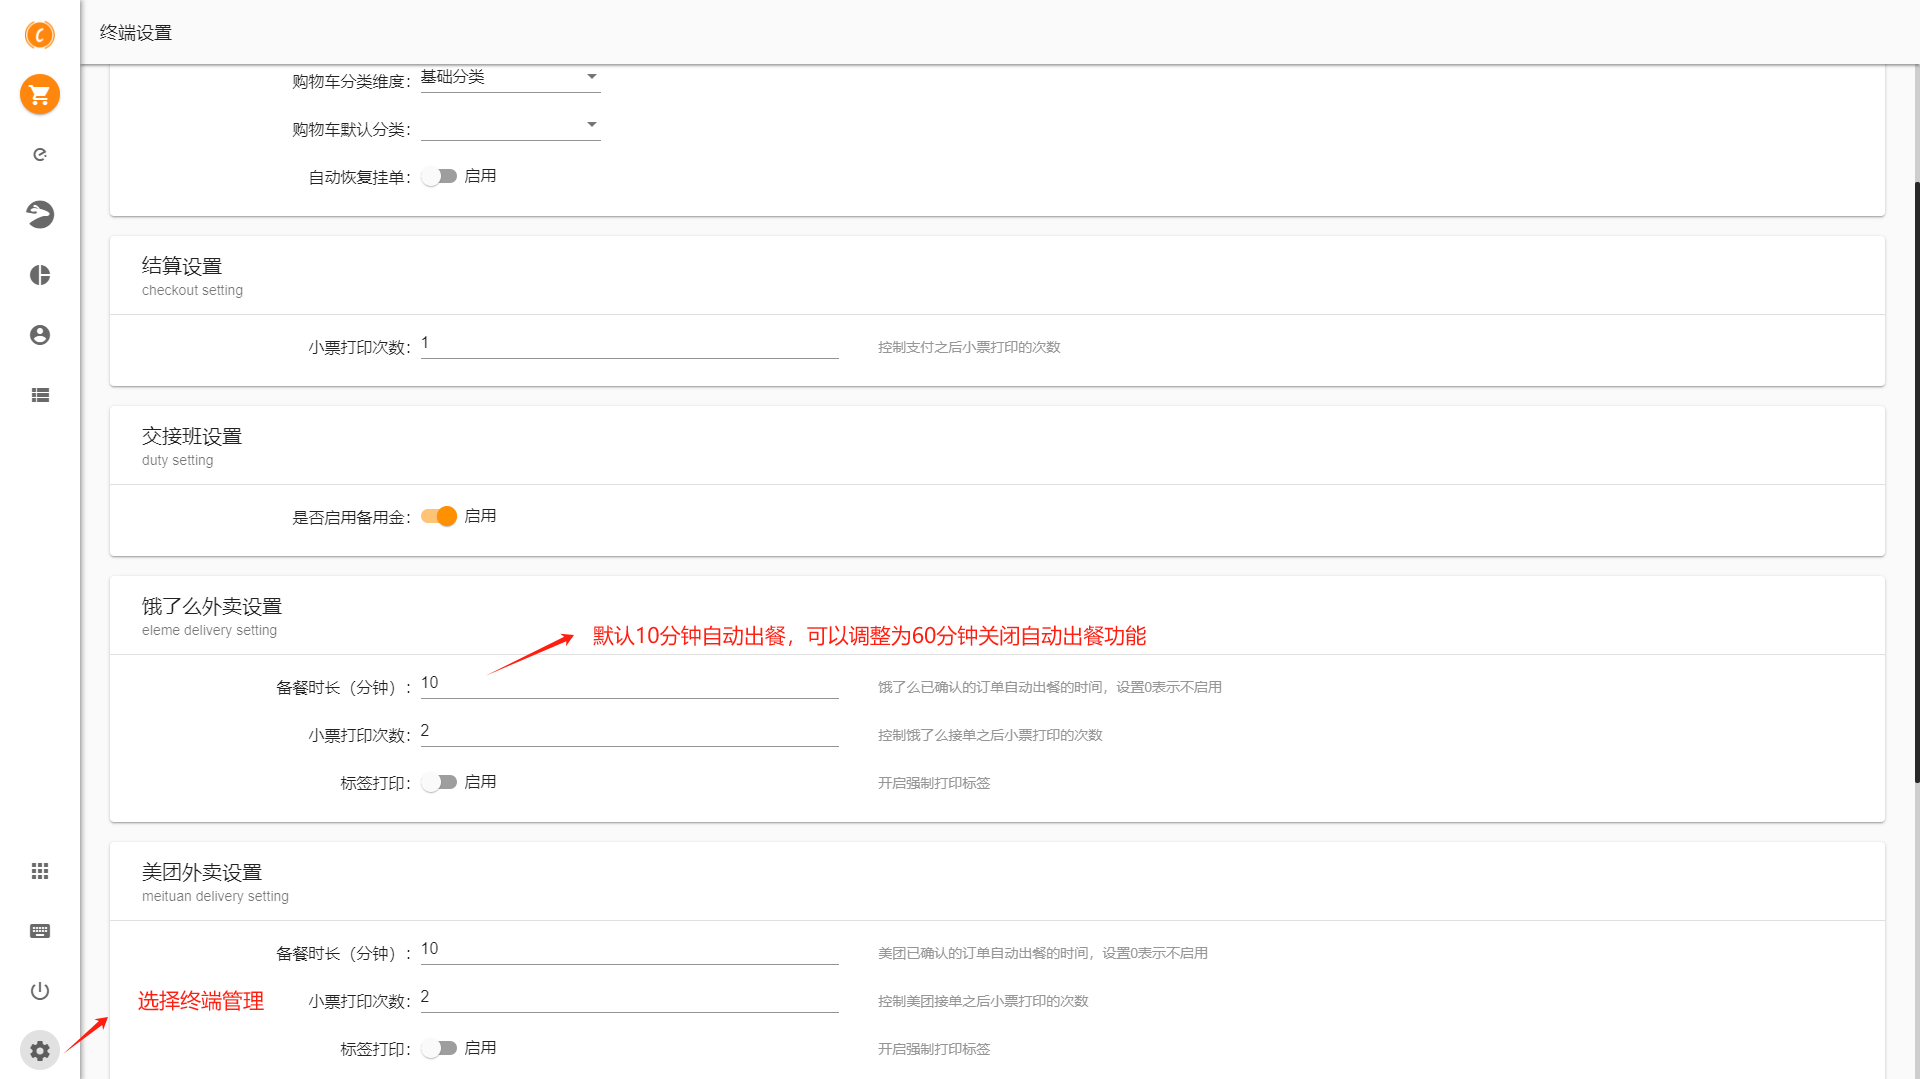Click the 交接班设置 section heading
Screen dimensions: 1920x1079
tap(192, 436)
